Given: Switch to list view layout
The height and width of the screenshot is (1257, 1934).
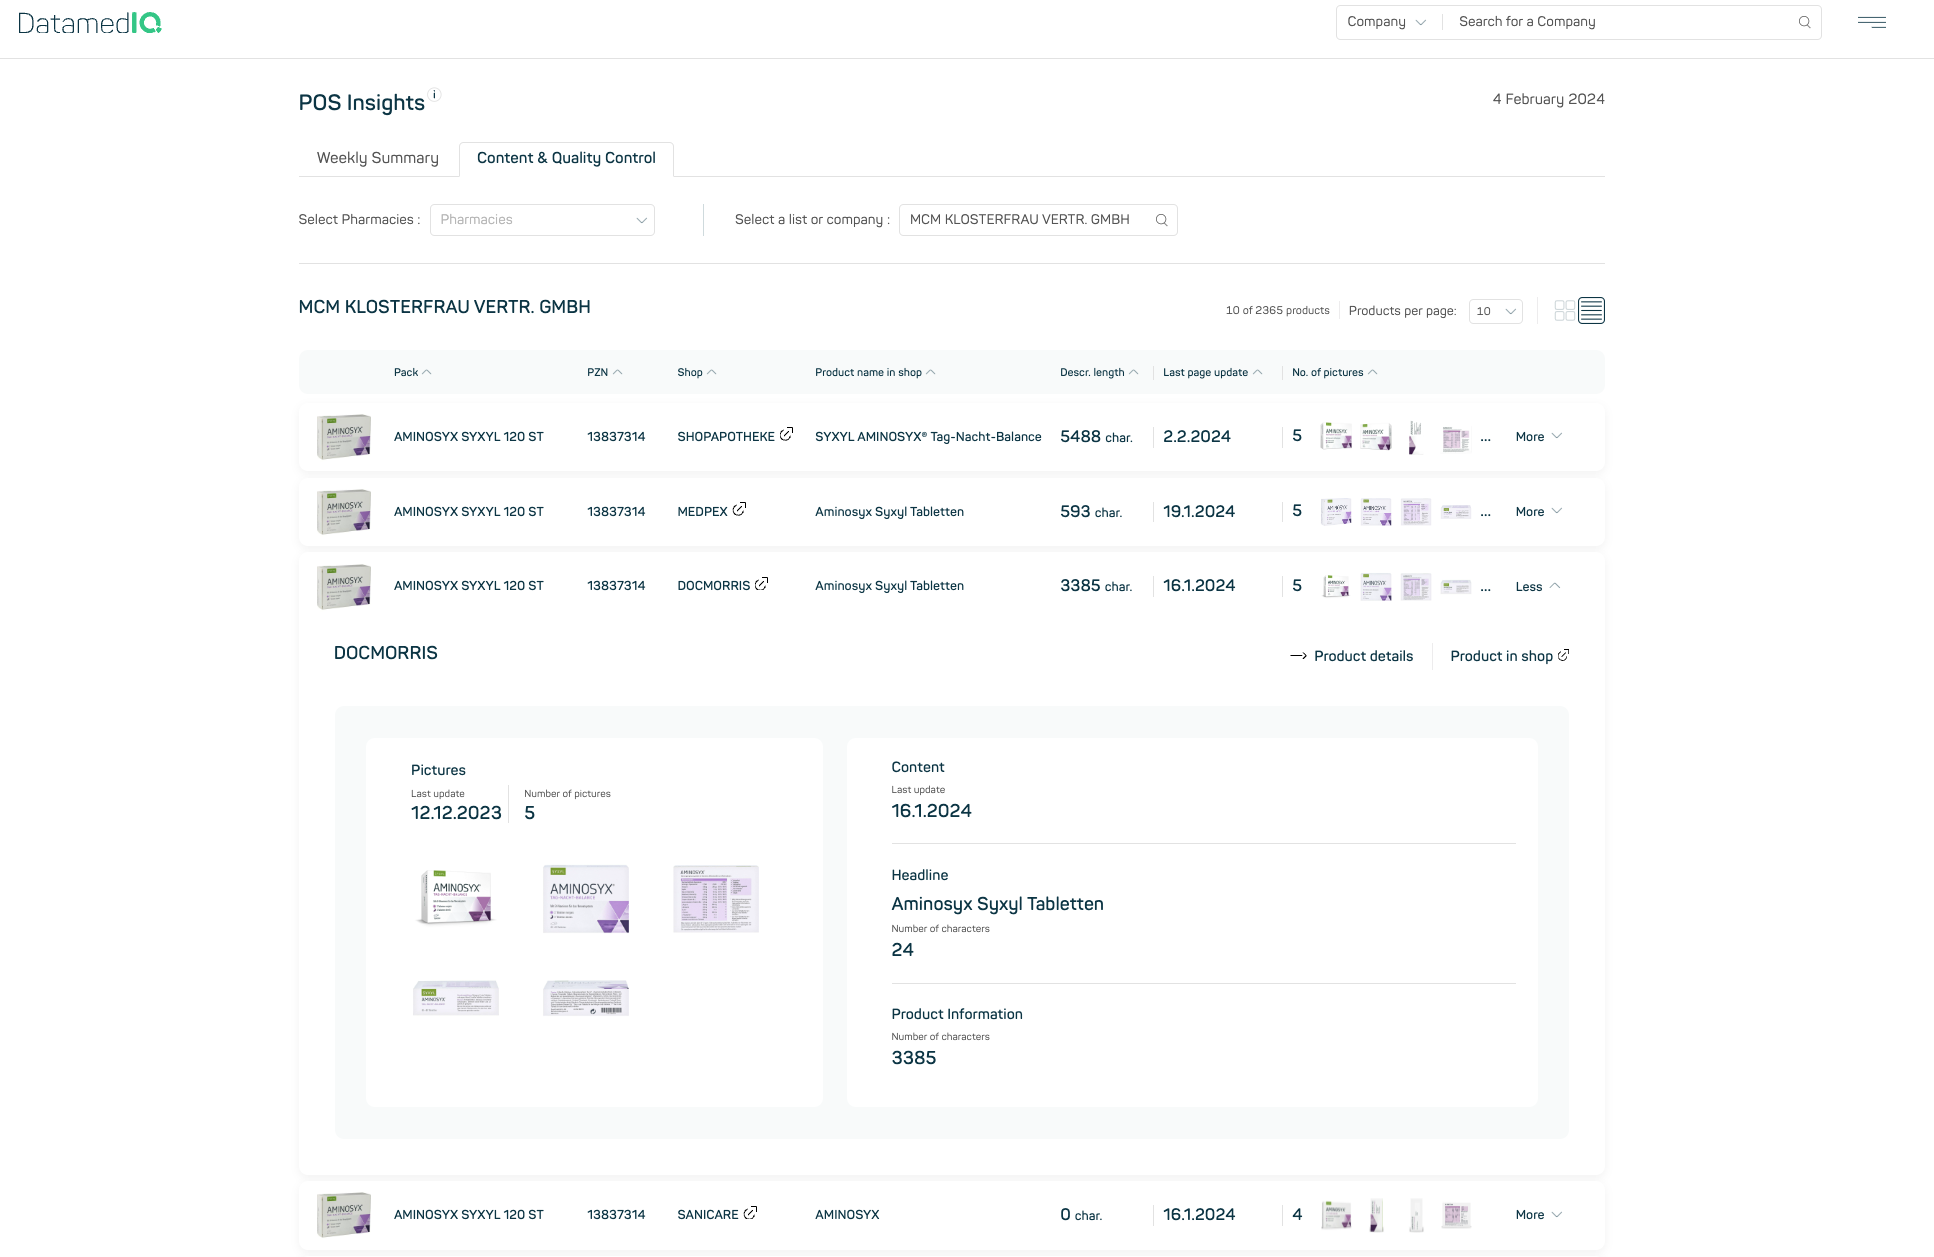Looking at the screenshot, I should pos(1591,311).
